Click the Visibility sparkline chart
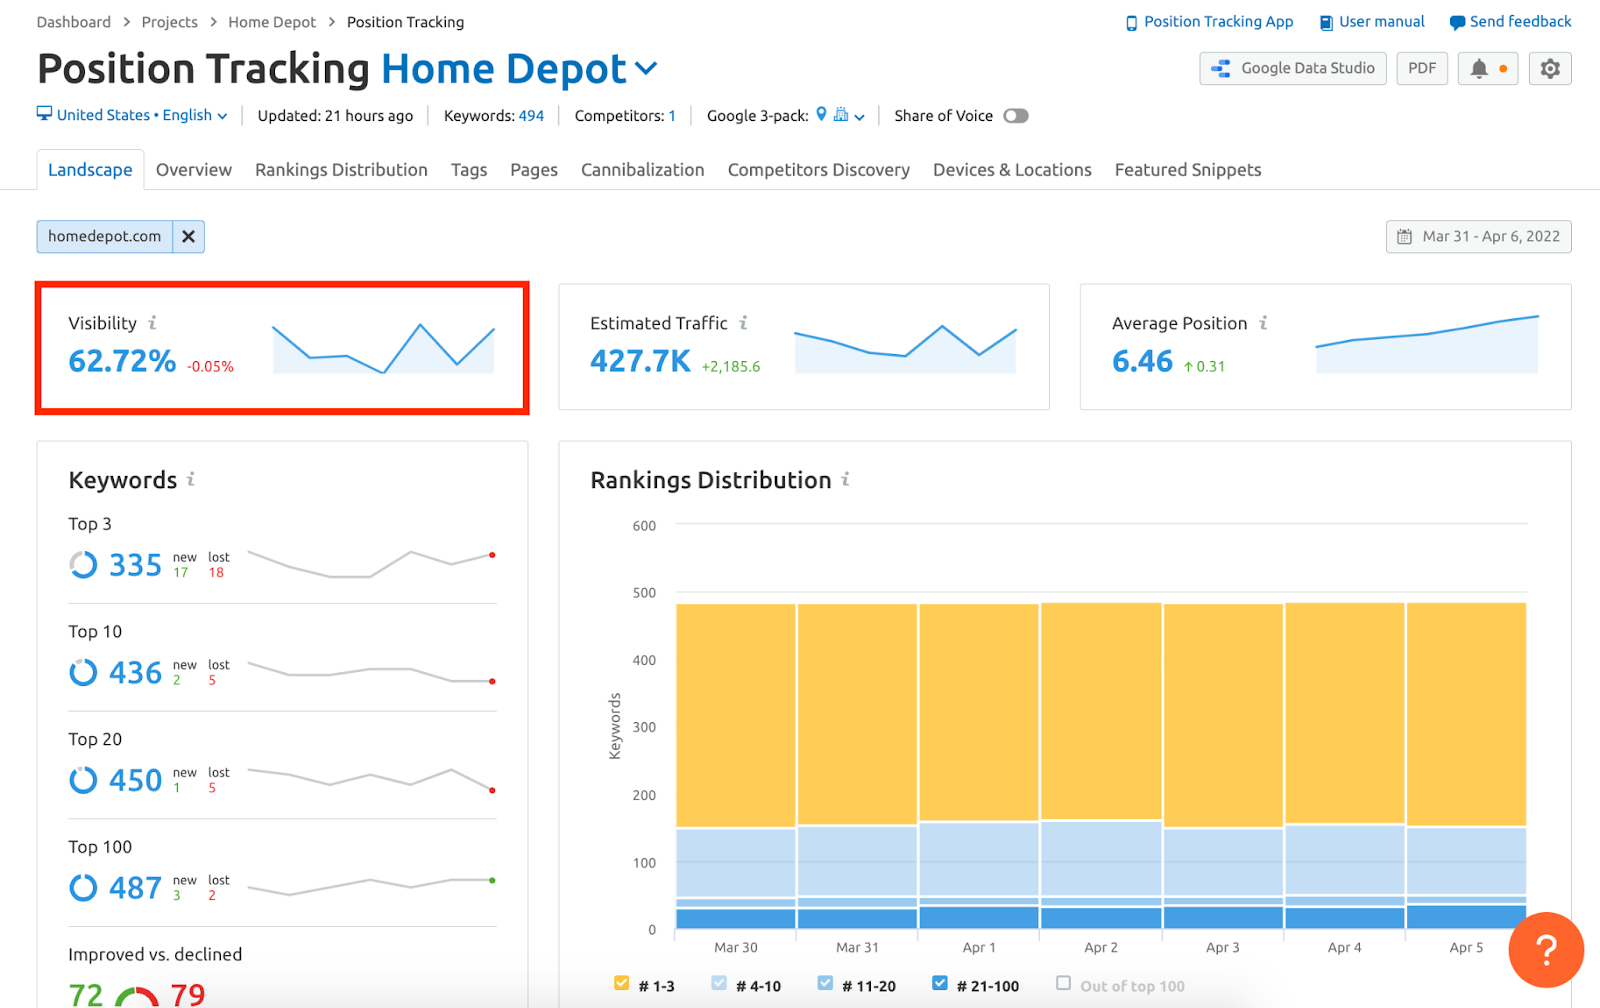The width and height of the screenshot is (1600, 1008). 384,348
